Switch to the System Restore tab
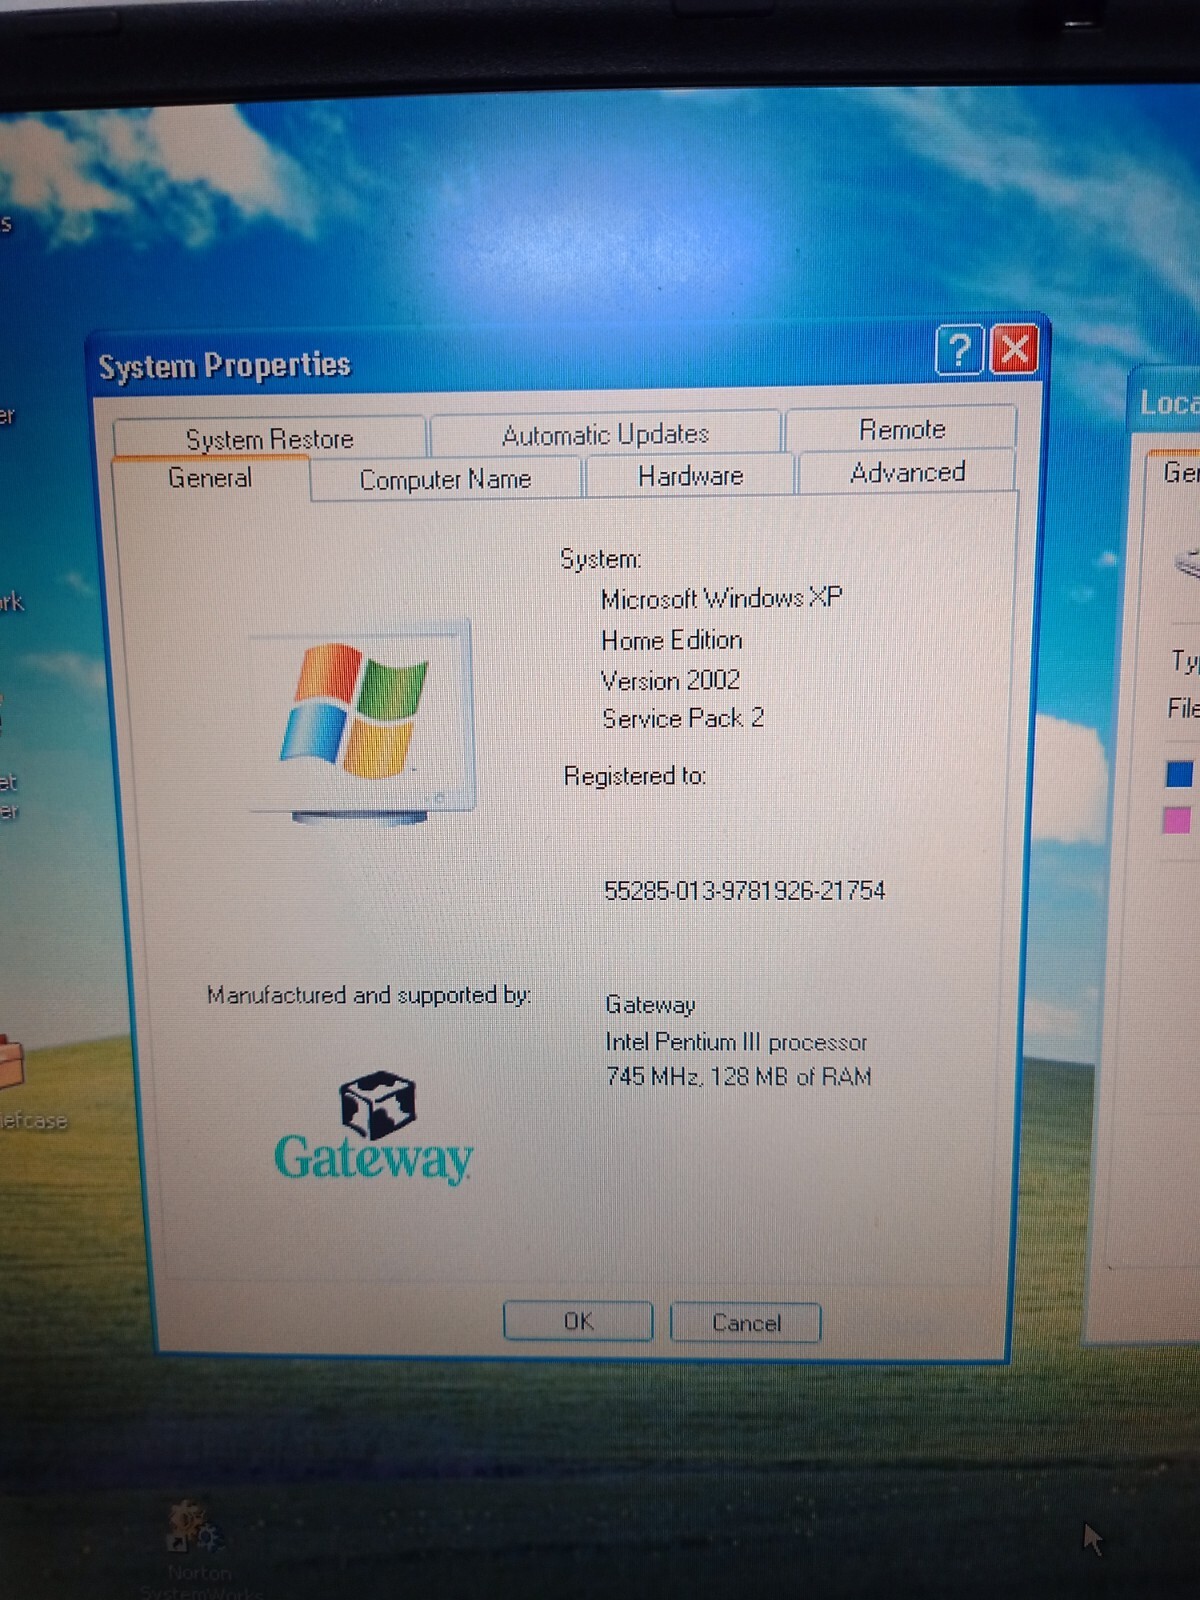The height and width of the screenshot is (1600, 1200). 269,438
